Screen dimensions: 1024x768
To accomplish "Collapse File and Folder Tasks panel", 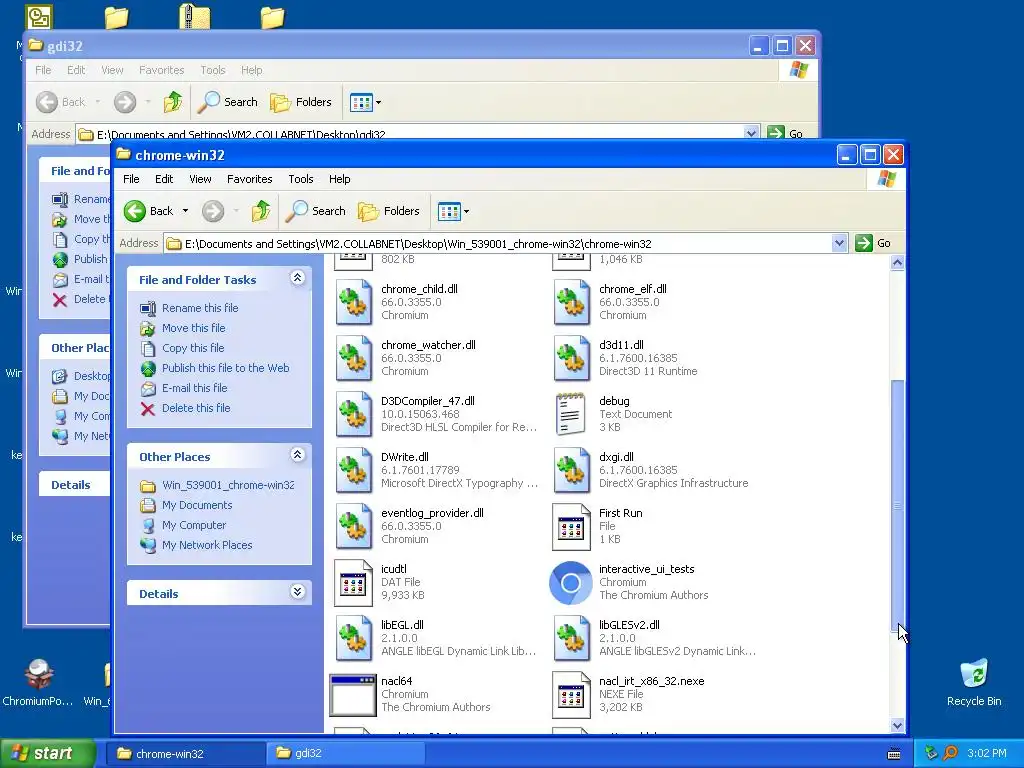I will click(x=297, y=278).
